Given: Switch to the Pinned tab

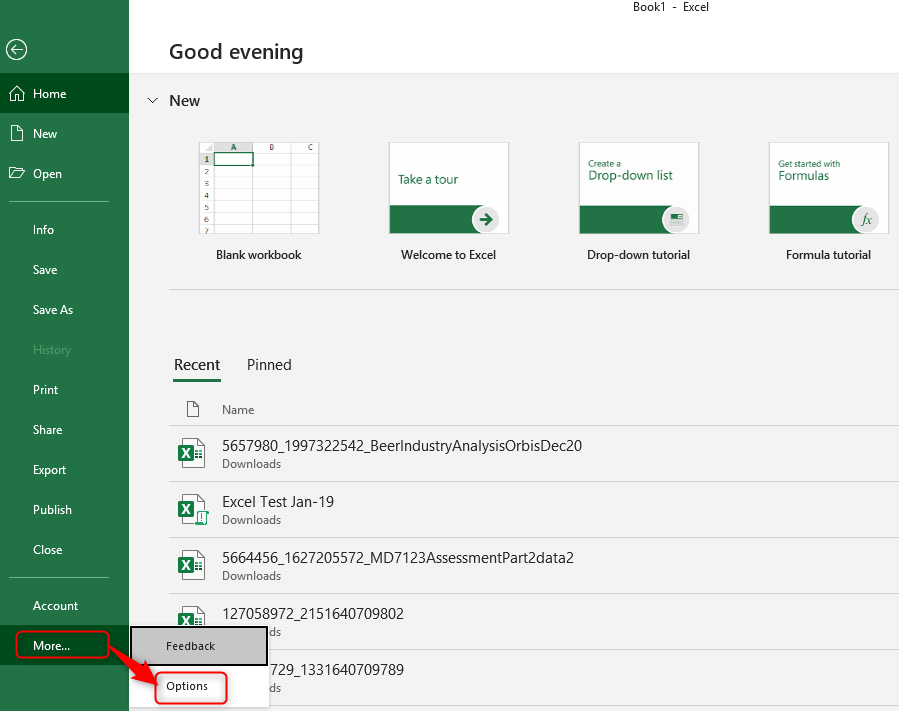Looking at the screenshot, I should [269, 365].
